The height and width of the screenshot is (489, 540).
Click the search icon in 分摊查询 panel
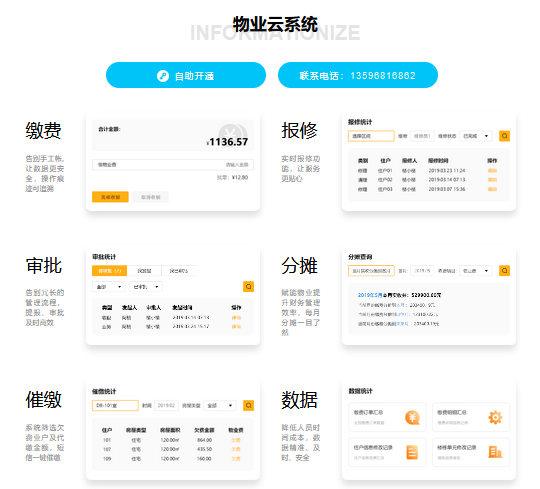tap(504, 271)
